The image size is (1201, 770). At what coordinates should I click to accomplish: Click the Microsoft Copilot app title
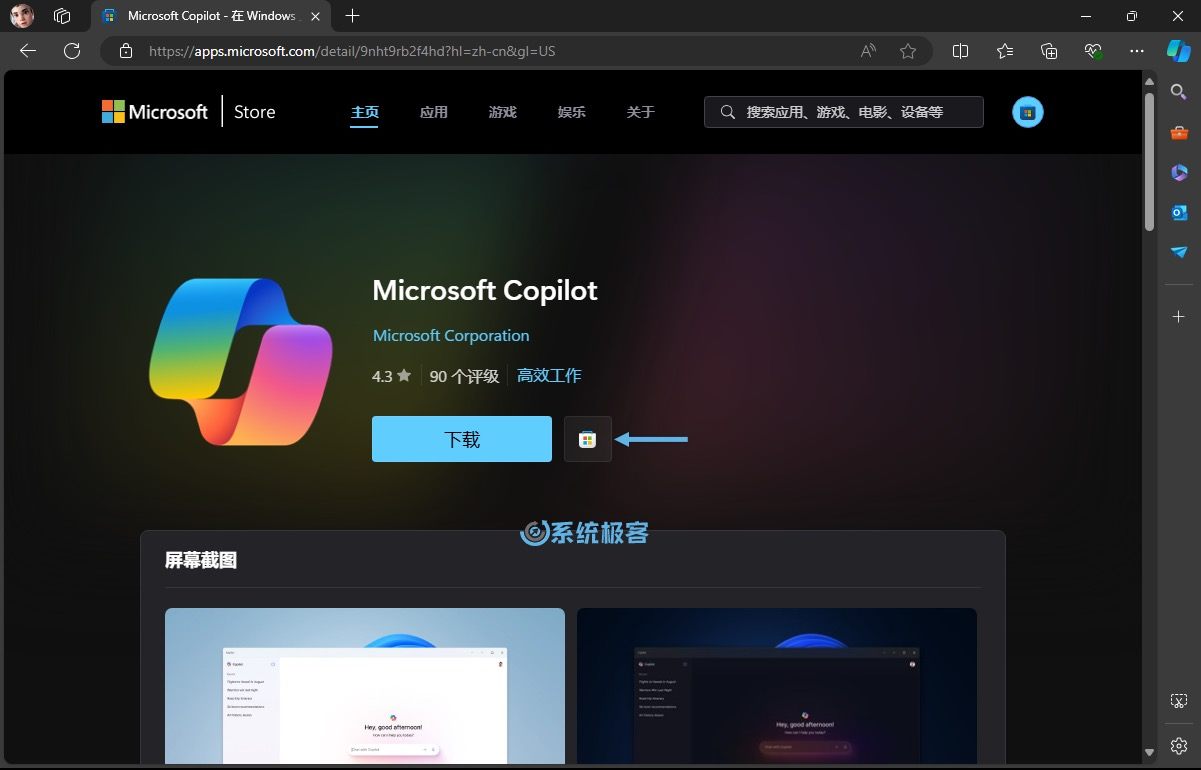485,291
